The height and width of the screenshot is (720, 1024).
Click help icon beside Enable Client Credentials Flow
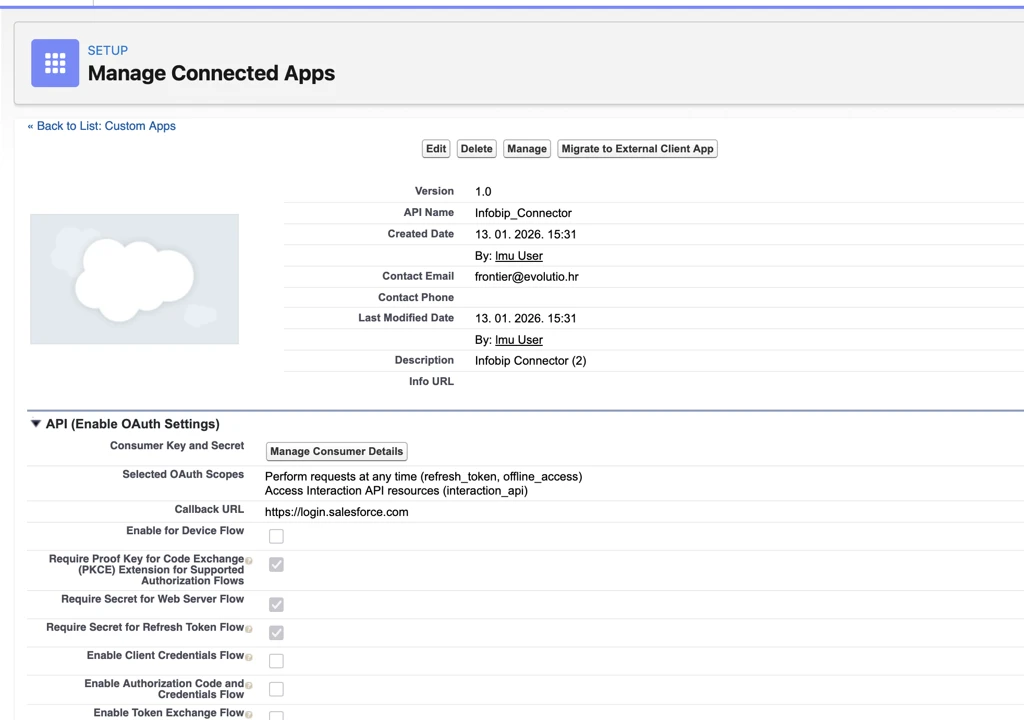click(249, 657)
